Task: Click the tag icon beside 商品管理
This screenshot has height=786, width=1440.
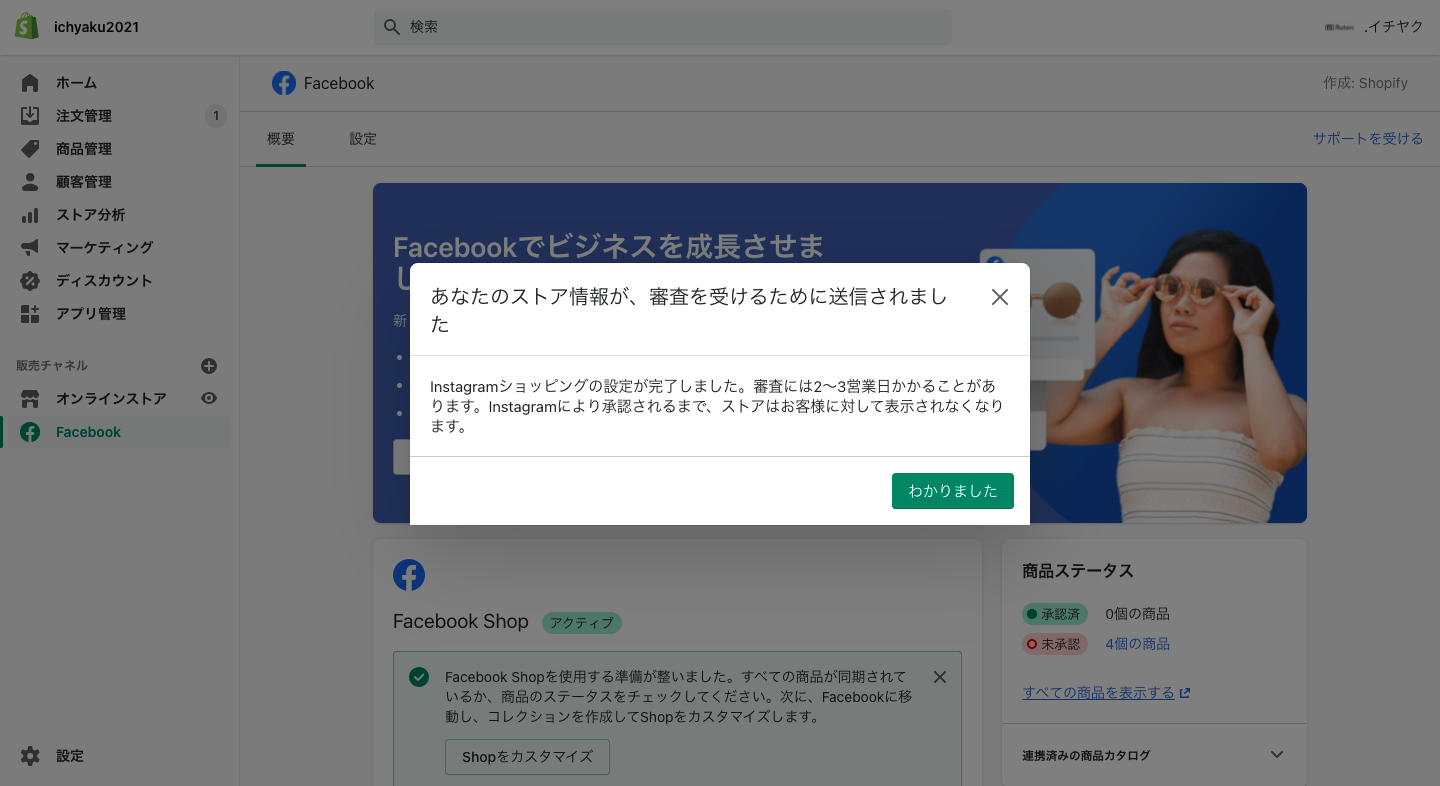Action: 30,149
